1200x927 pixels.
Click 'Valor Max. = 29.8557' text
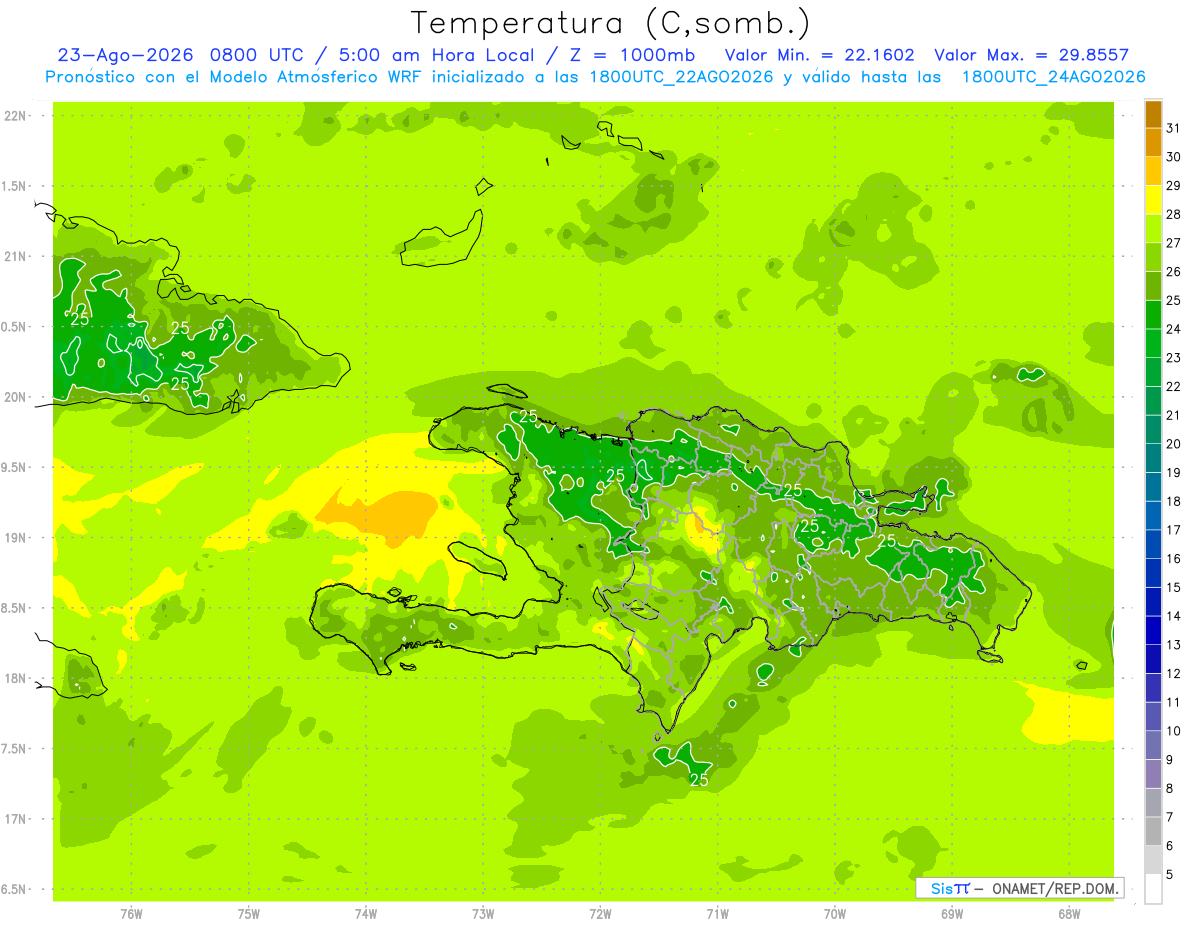pos(1032,55)
